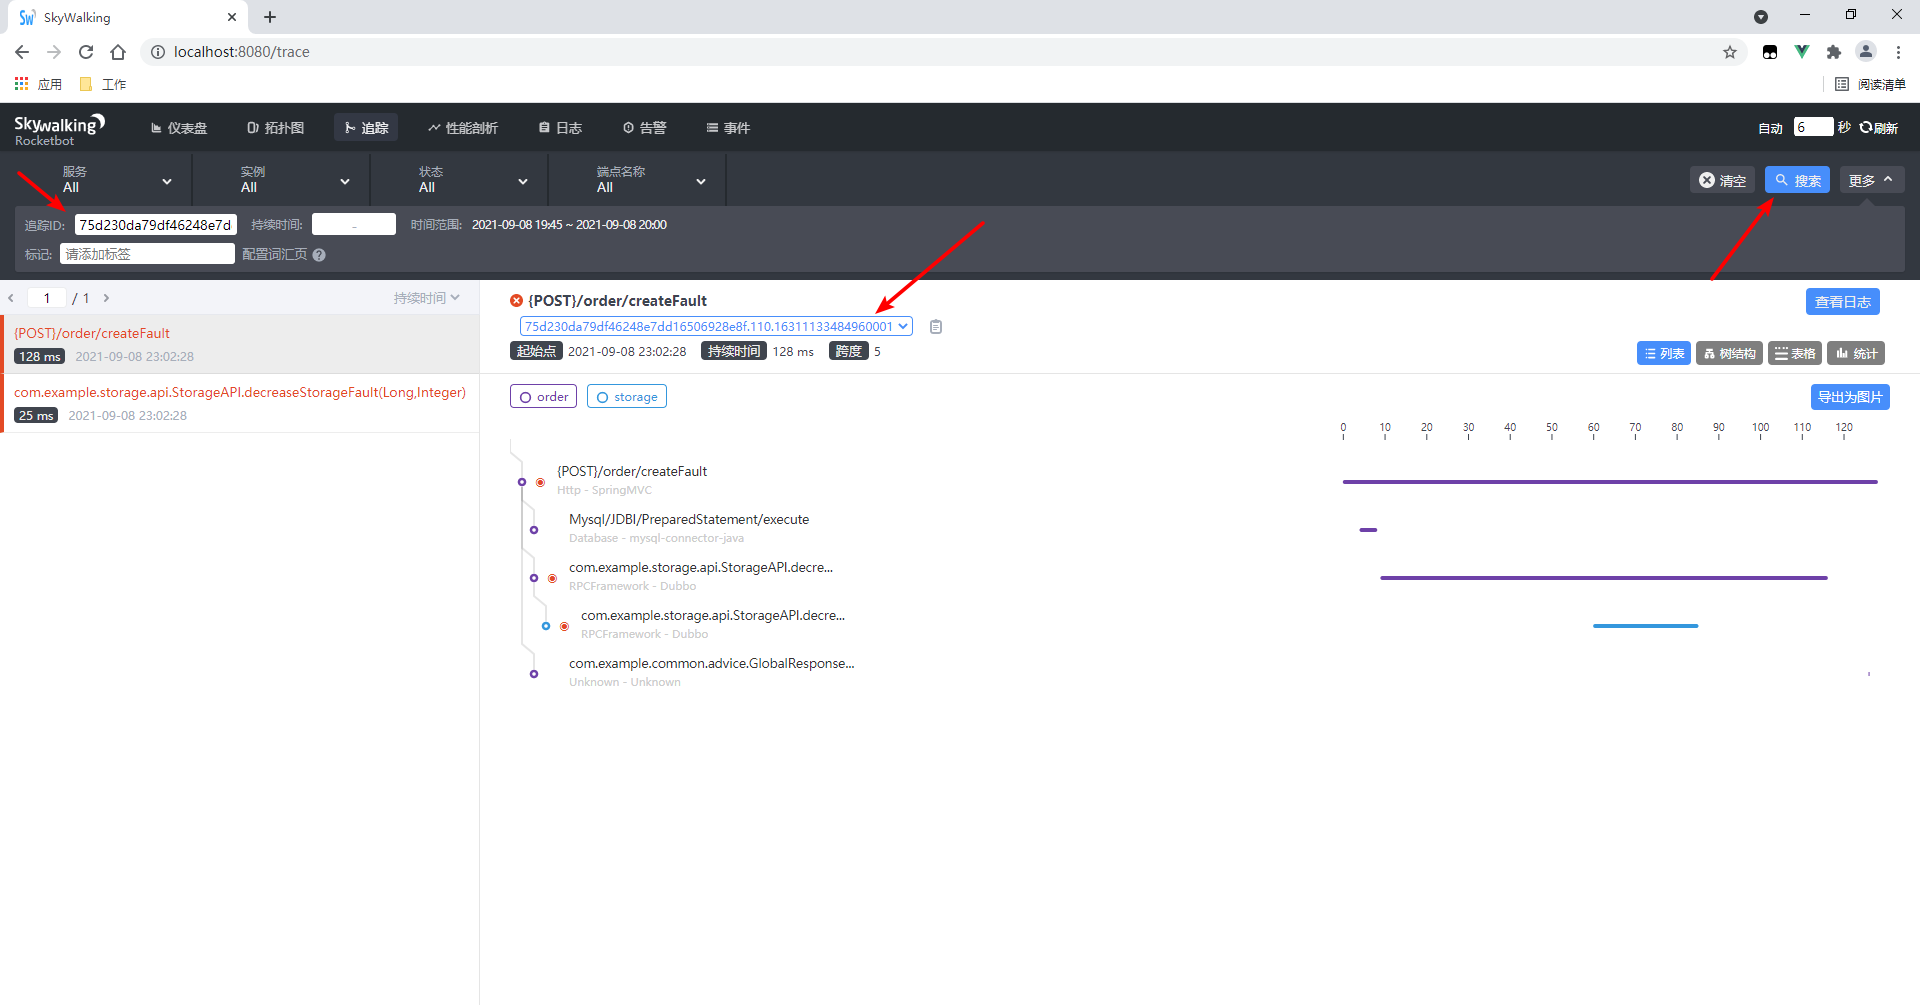Click the 搜索 search button

click(1797, 180)
